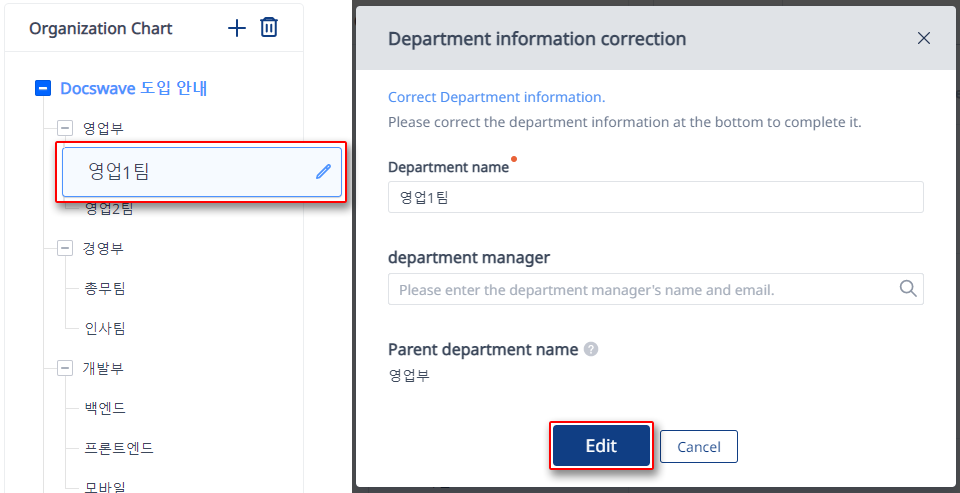Click the blue Edit button
This screenshot has height=493, width=960.
[601, 446]
